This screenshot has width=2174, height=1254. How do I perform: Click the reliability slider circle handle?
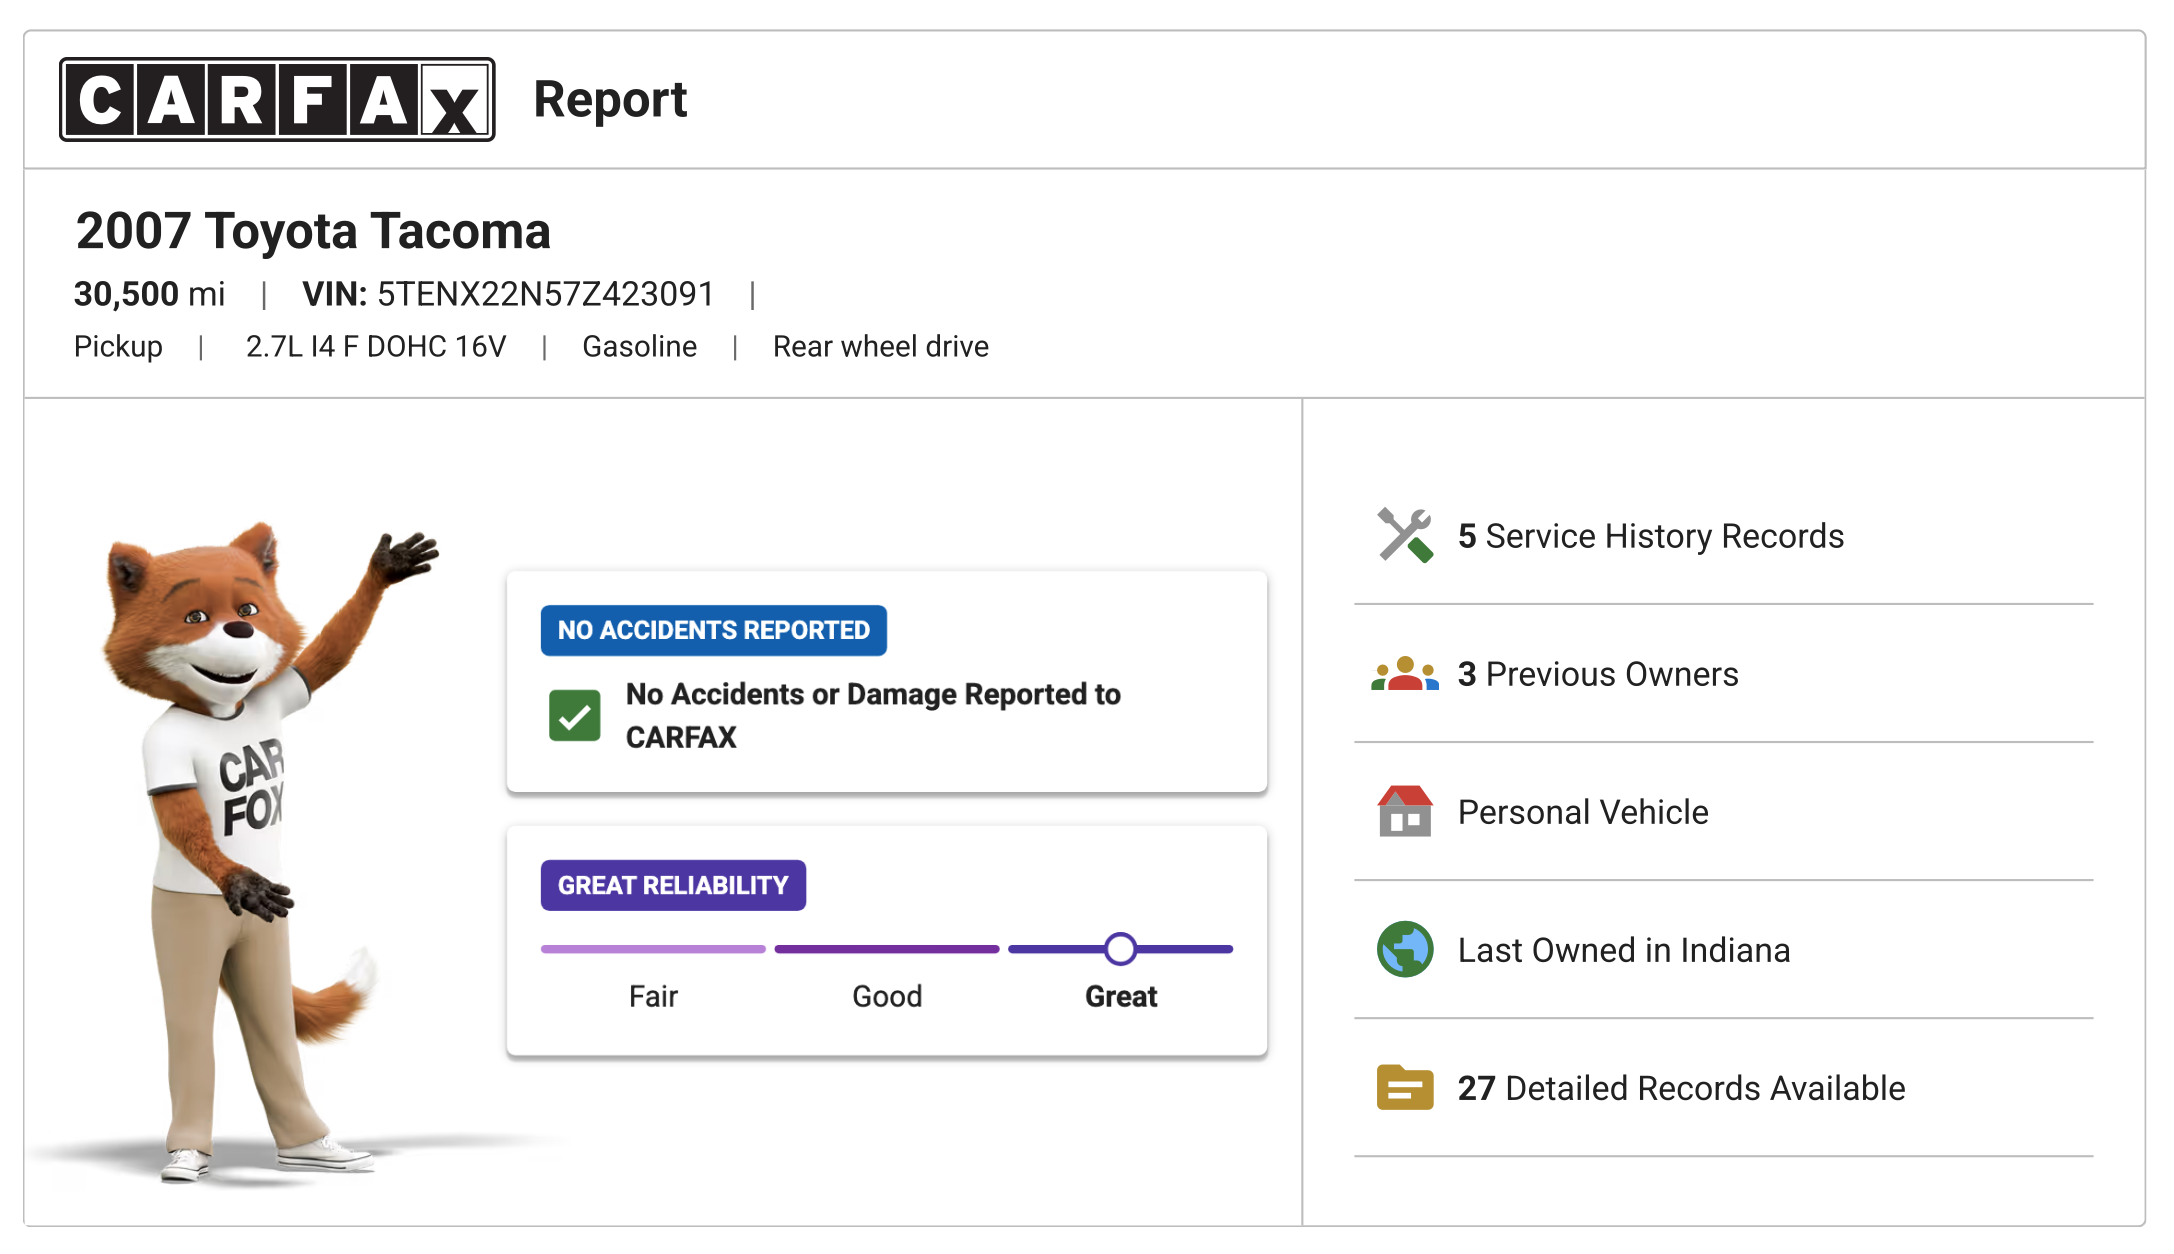[1120, 949]
